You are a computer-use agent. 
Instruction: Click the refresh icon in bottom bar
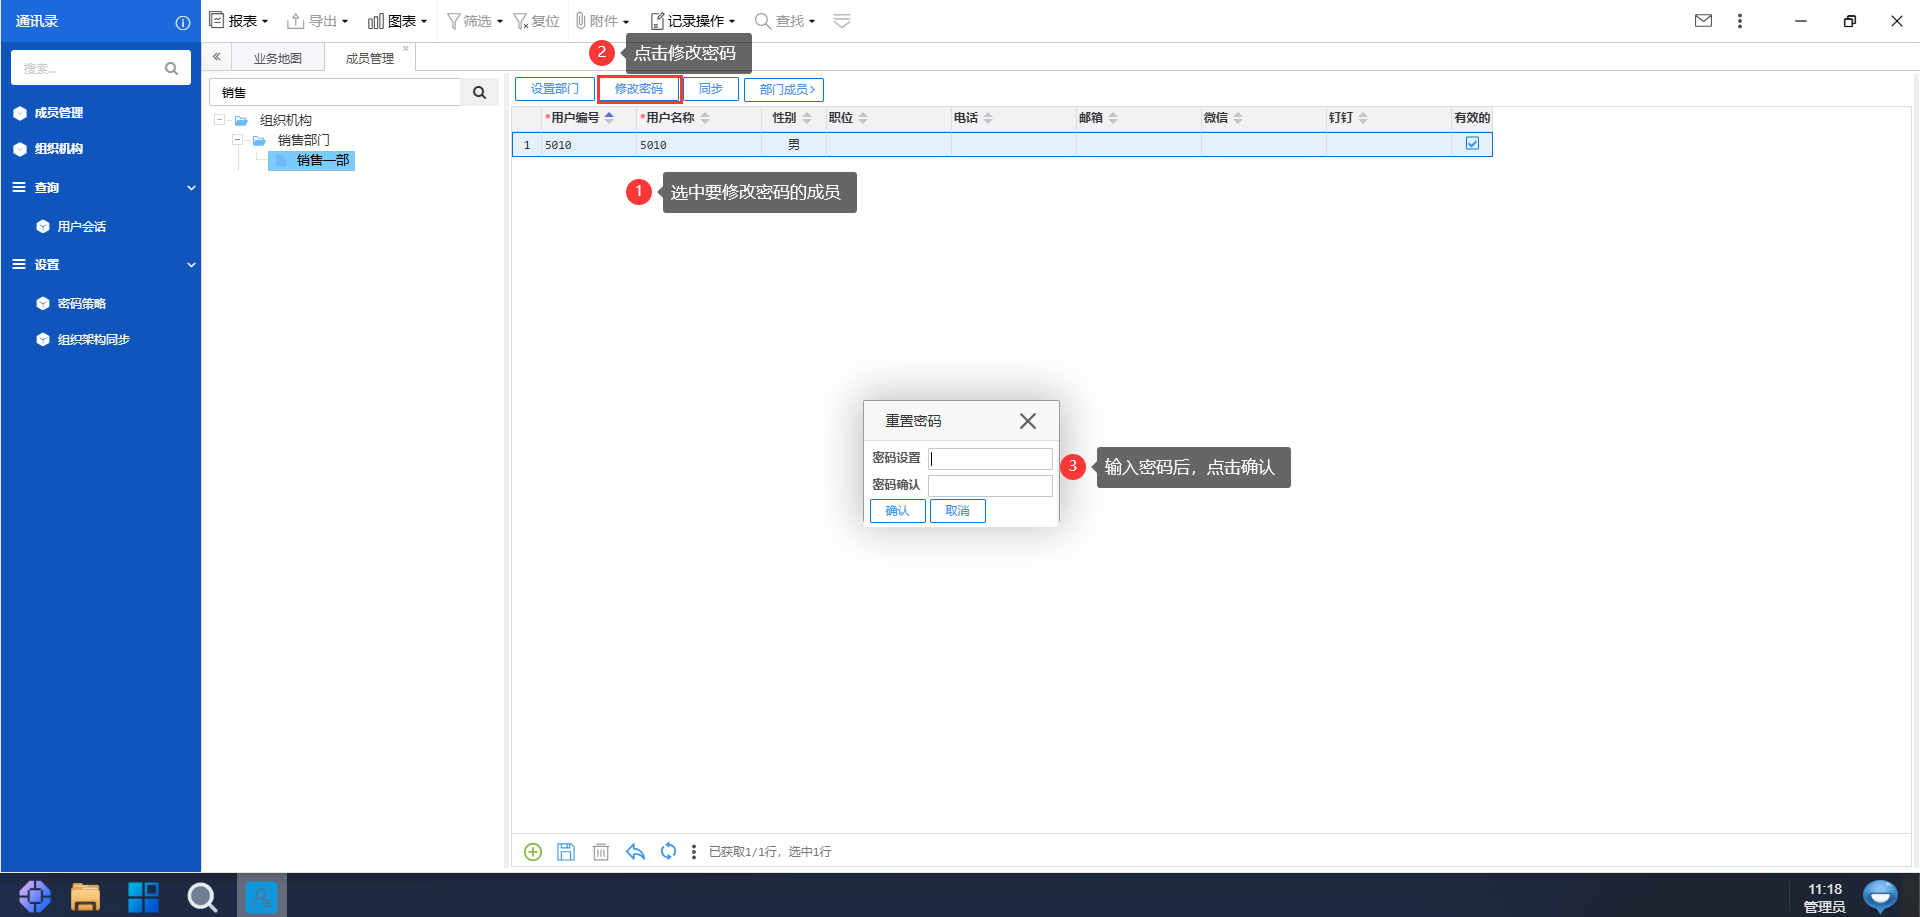click(669, 852)
